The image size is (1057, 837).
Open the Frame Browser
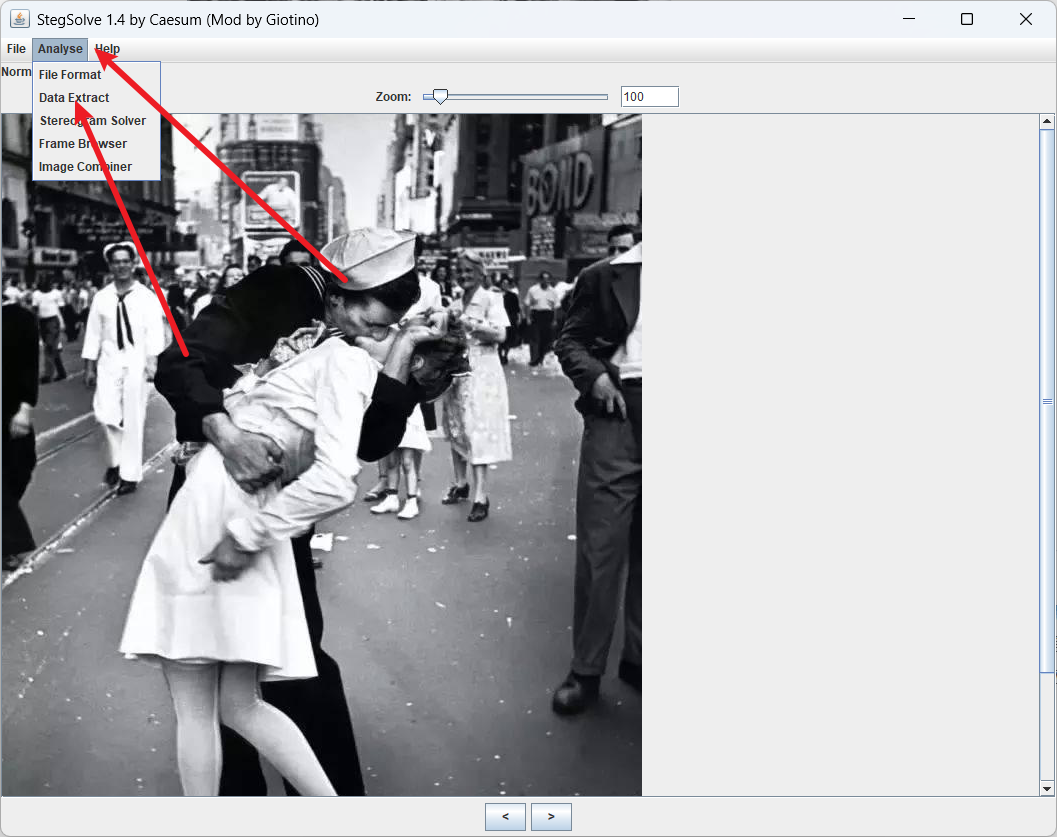pyautogui.click(x=83, y=143)
